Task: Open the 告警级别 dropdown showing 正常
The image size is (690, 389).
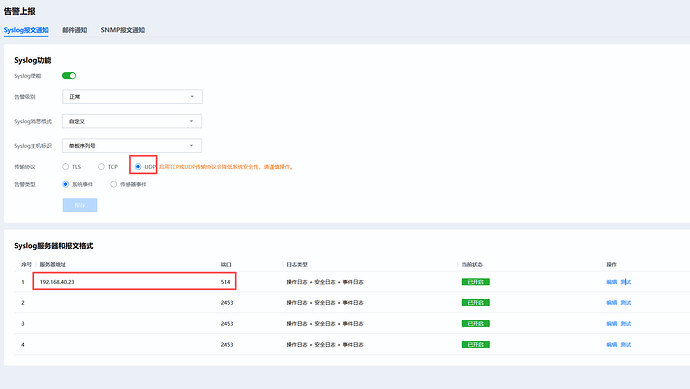Action: pyautogui.click(x=132, y=97)
